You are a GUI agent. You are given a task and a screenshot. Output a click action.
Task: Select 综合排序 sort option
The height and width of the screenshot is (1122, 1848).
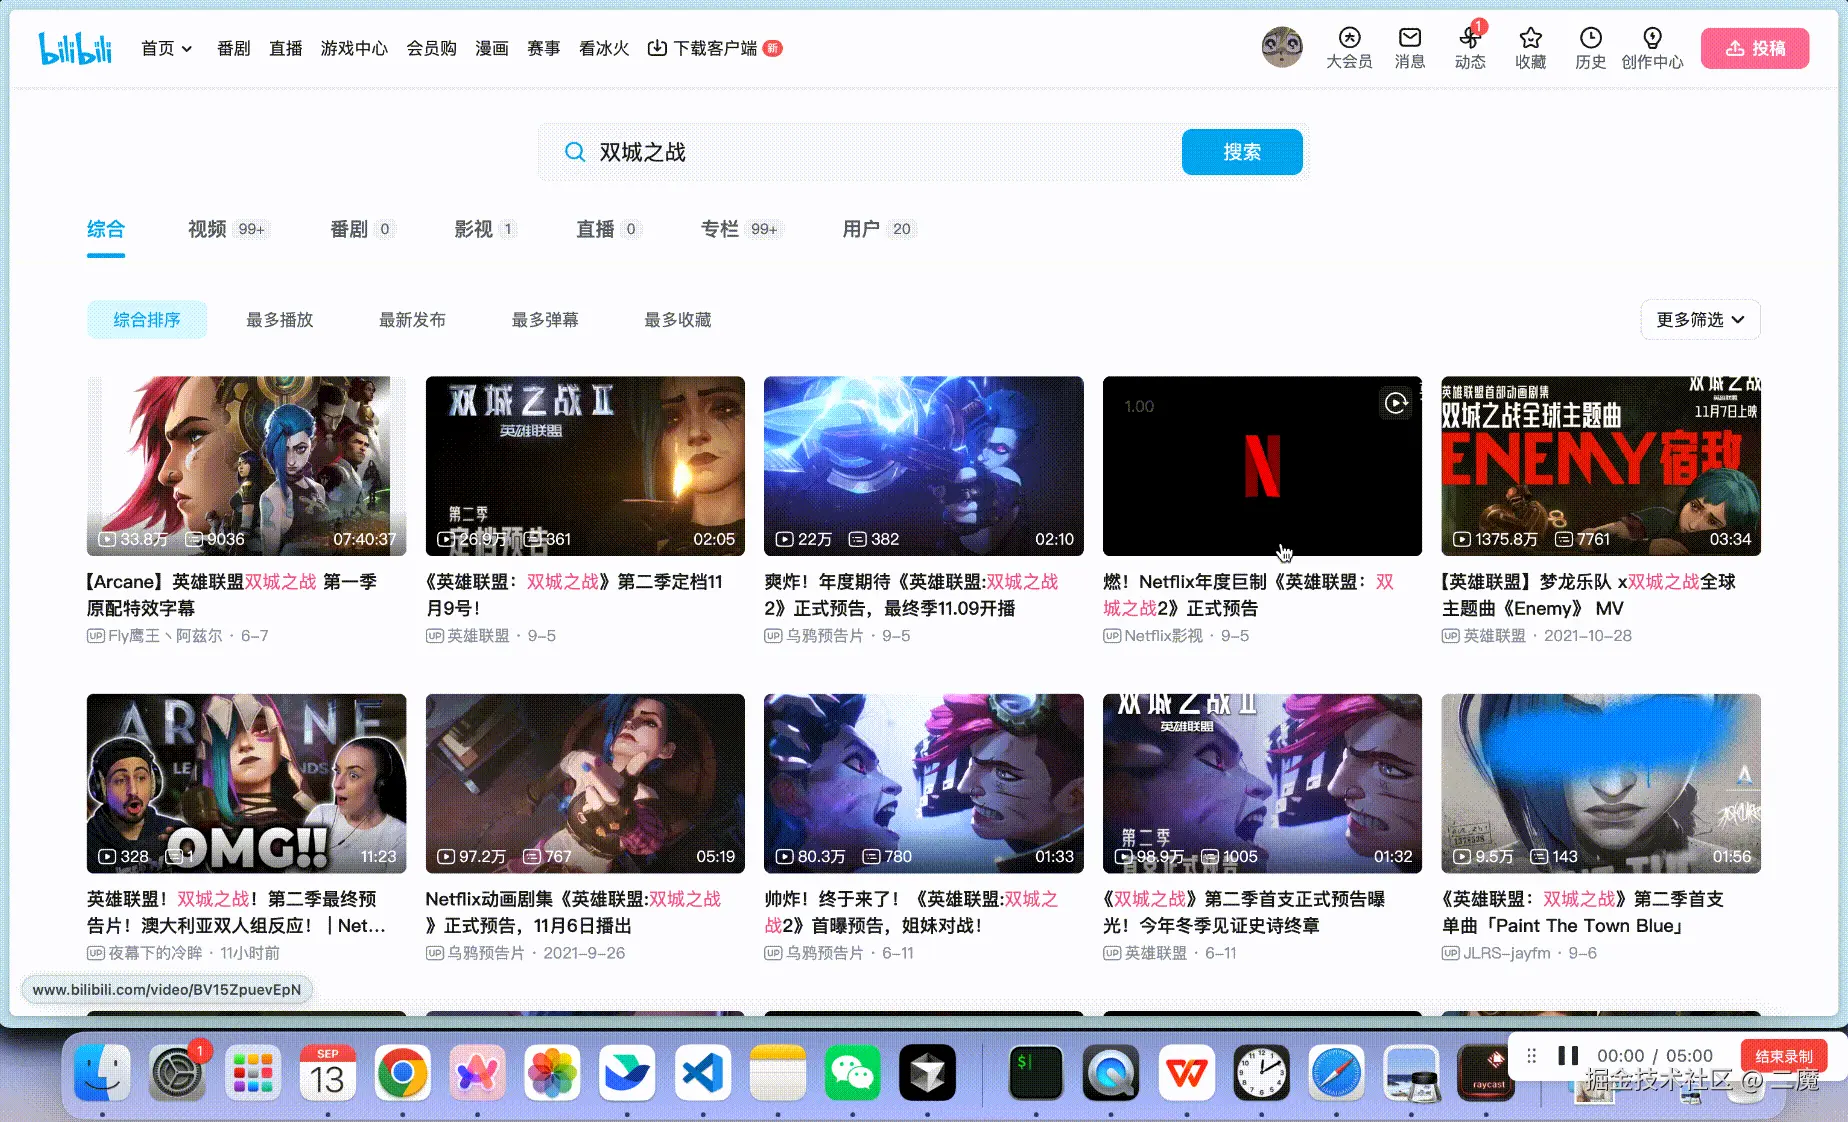tap(147, 319)
